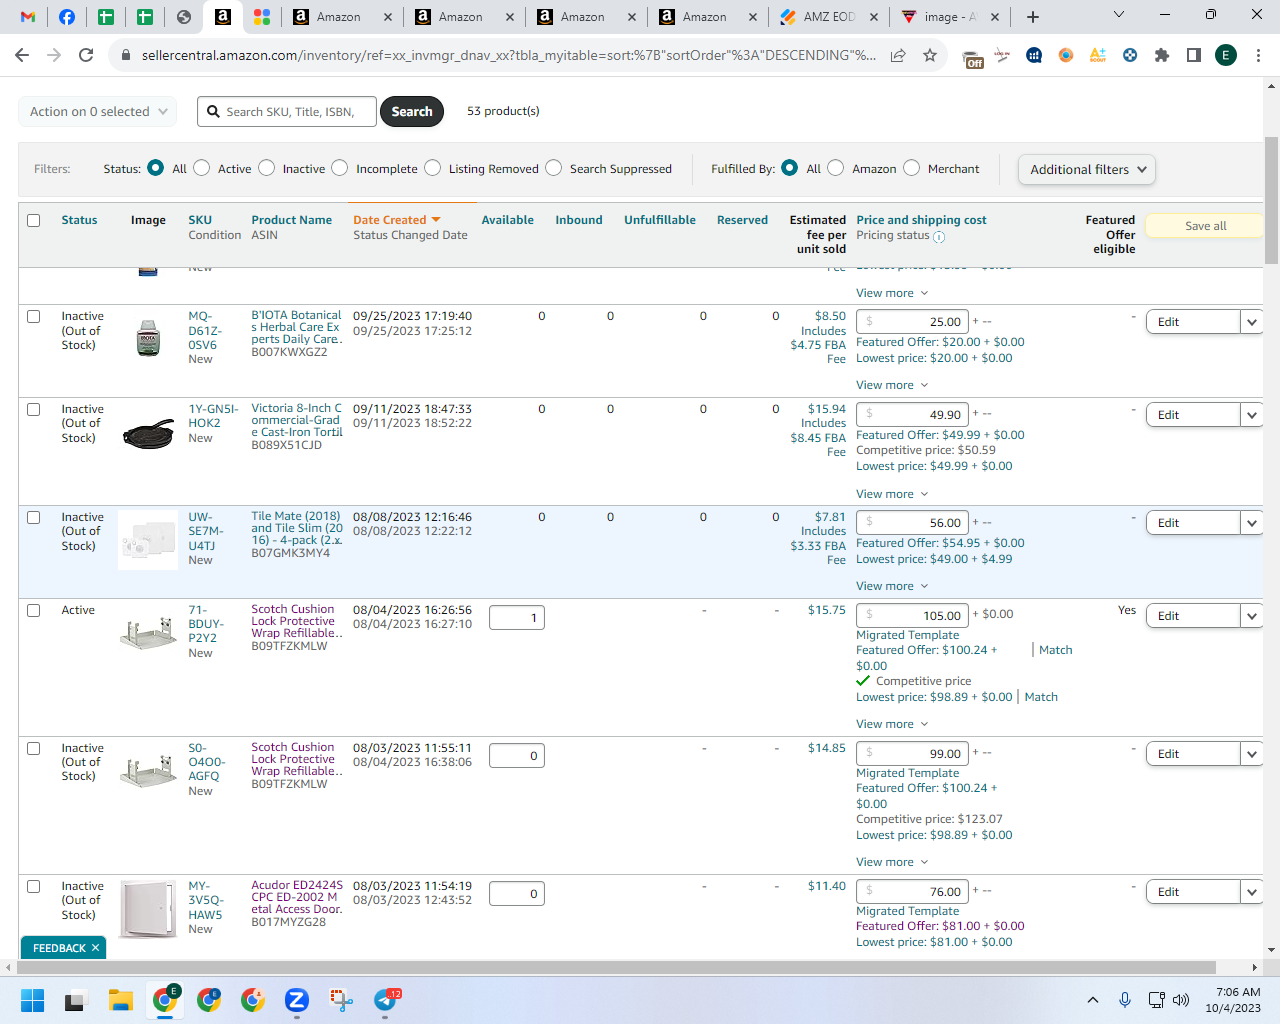Open Zoom from the taskbar
Image resolution: width=1280 pixels, height=1024 pixels.
(296, 1000)
